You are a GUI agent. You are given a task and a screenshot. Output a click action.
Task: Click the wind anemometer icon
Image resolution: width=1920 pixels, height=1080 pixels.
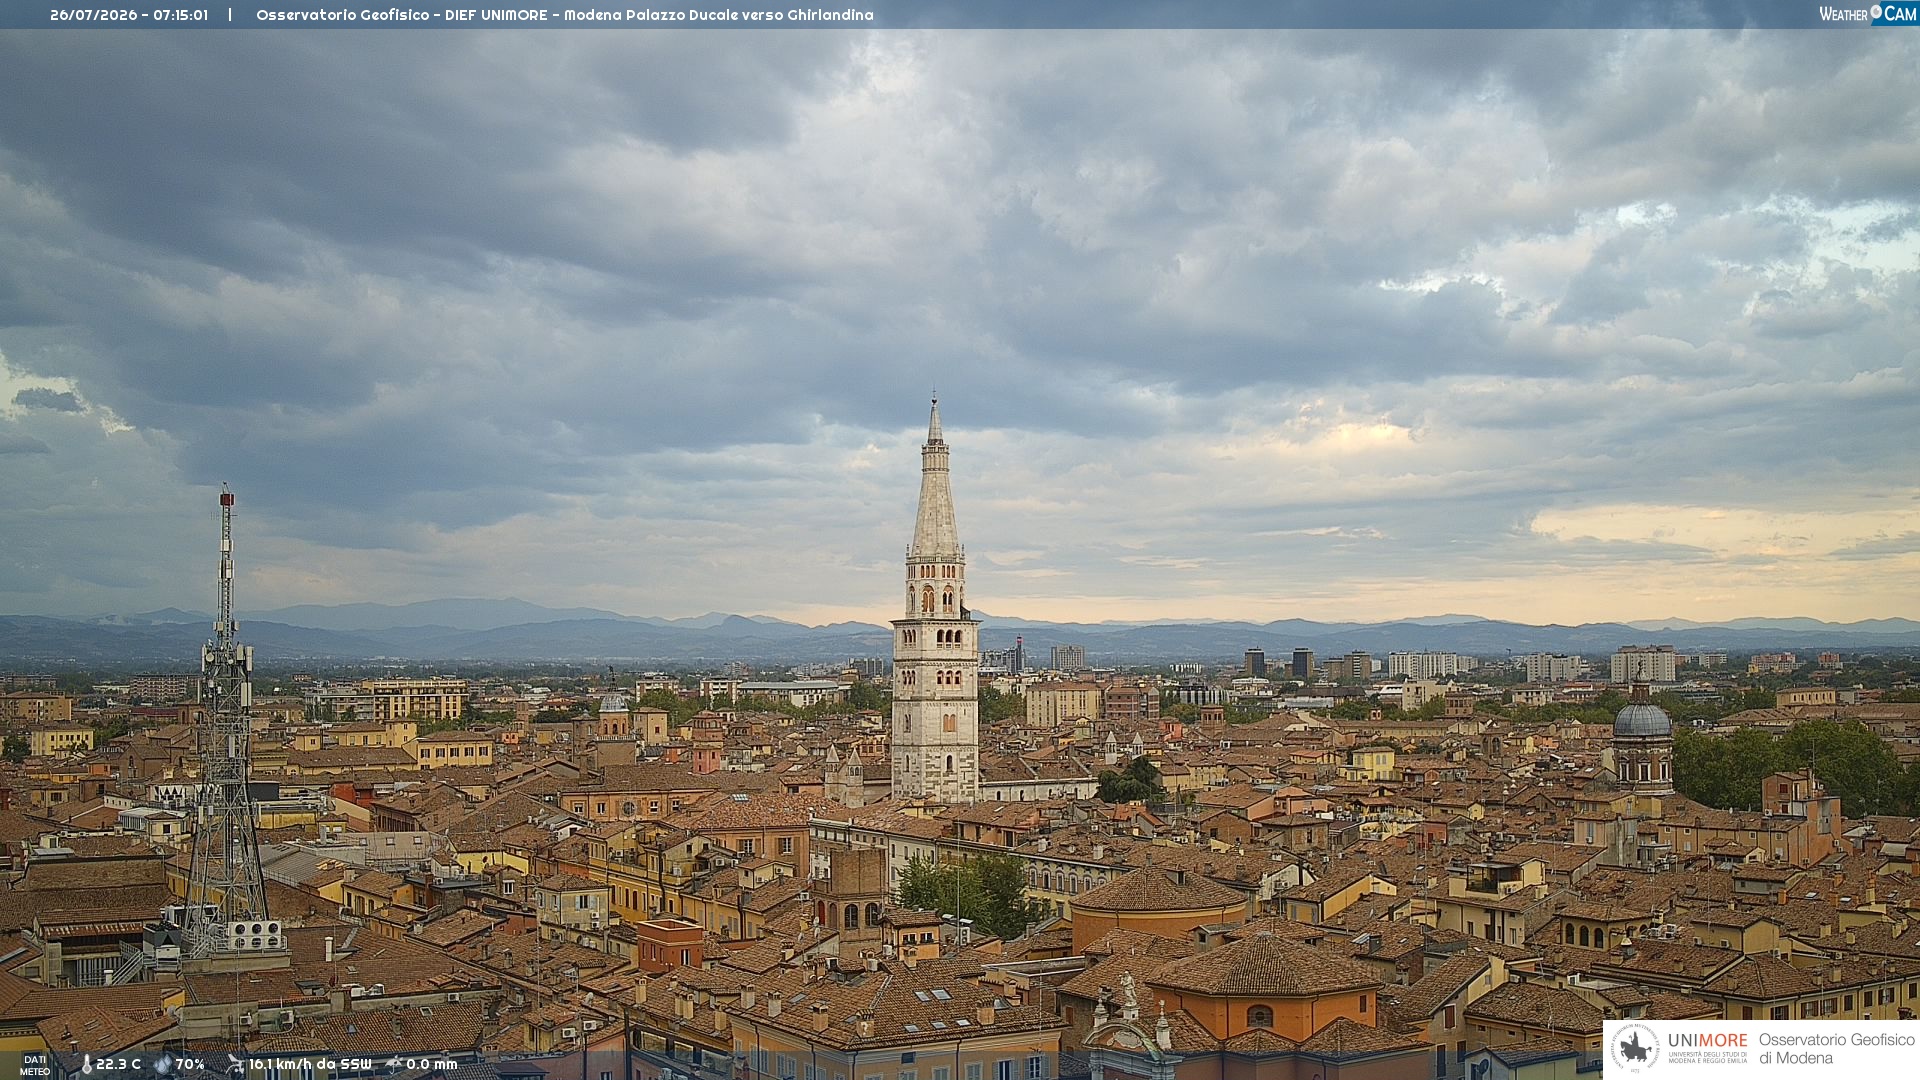pos(235,1065)
